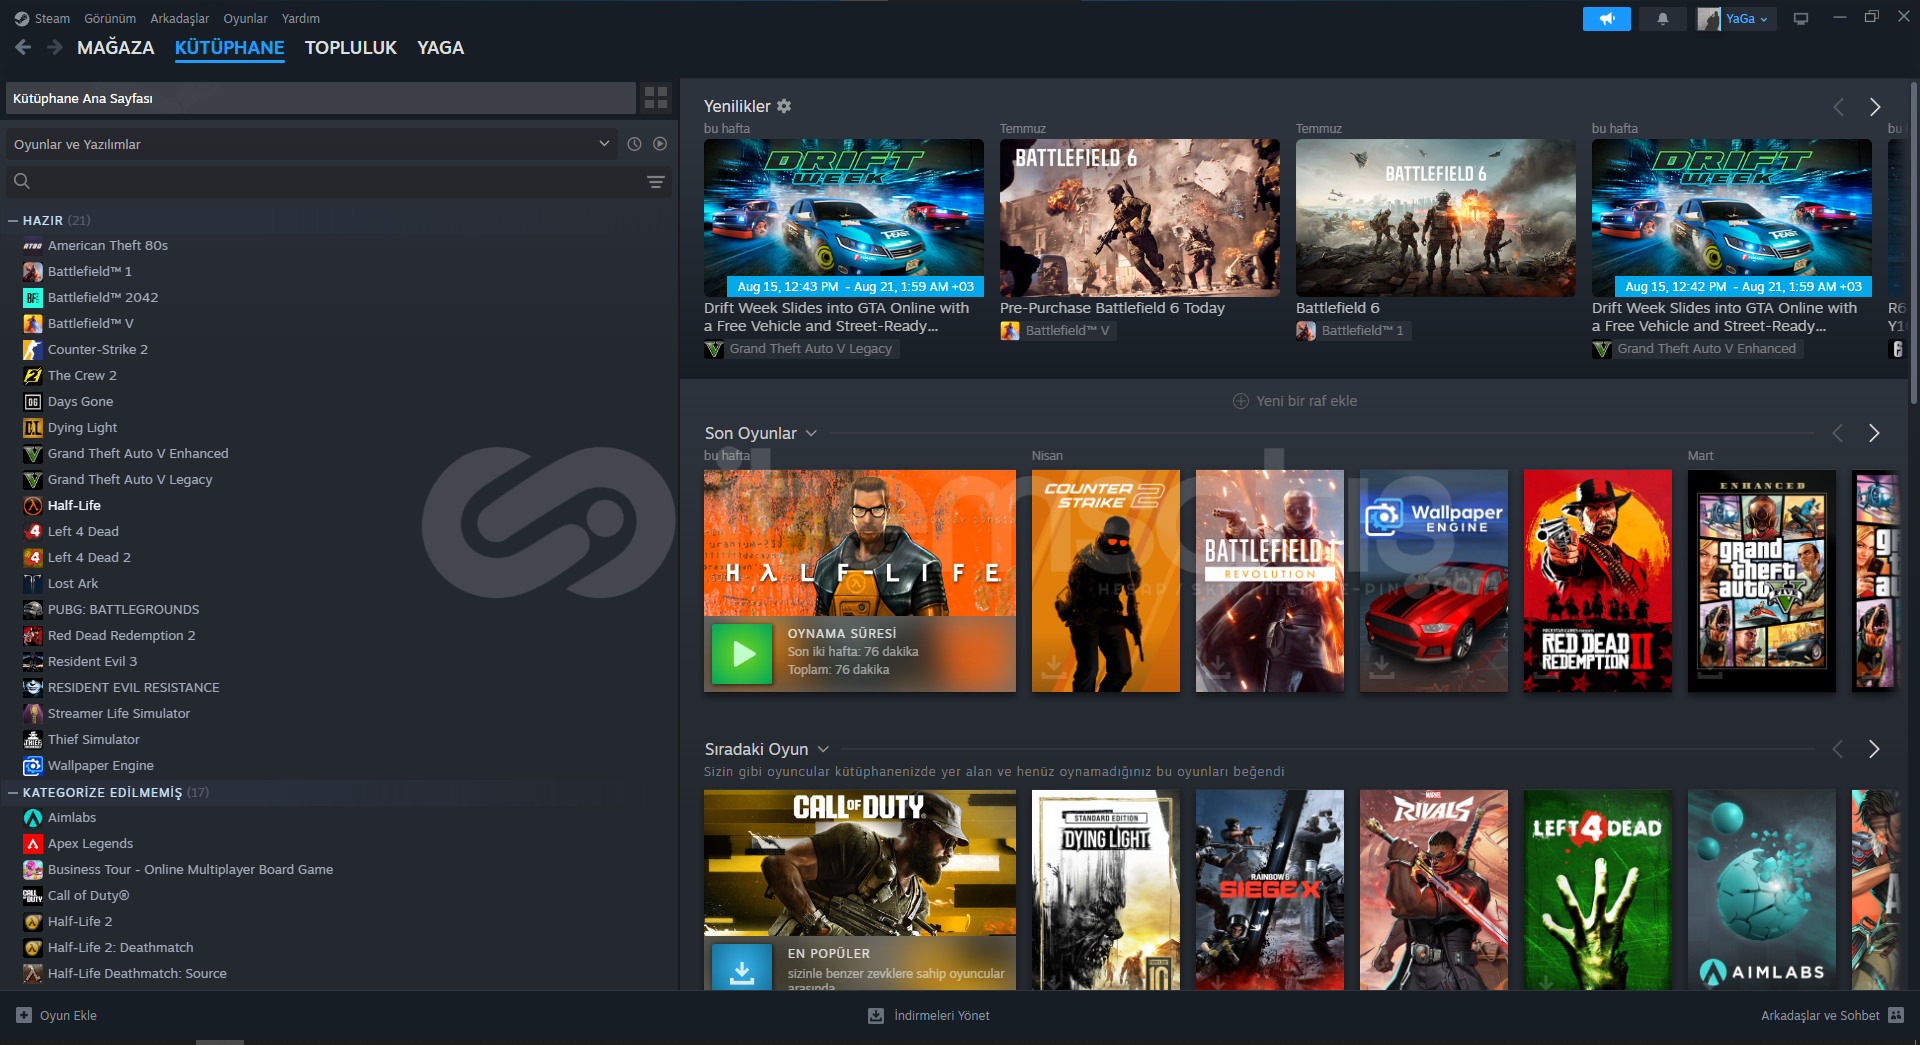Play Half-Life with the green play button
The width and height of the screenshot is (1920, 1045).
742,653
